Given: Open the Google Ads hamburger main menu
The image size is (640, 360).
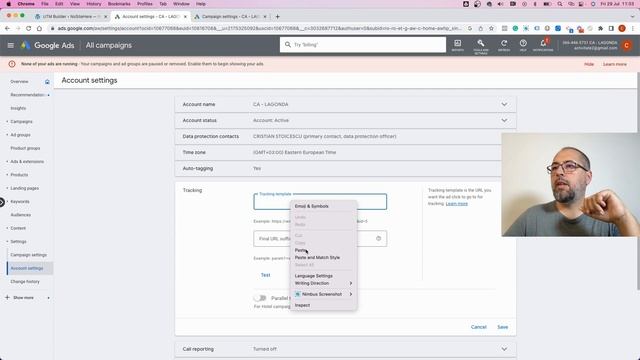Looking at the screenshot, I should 11,45.
